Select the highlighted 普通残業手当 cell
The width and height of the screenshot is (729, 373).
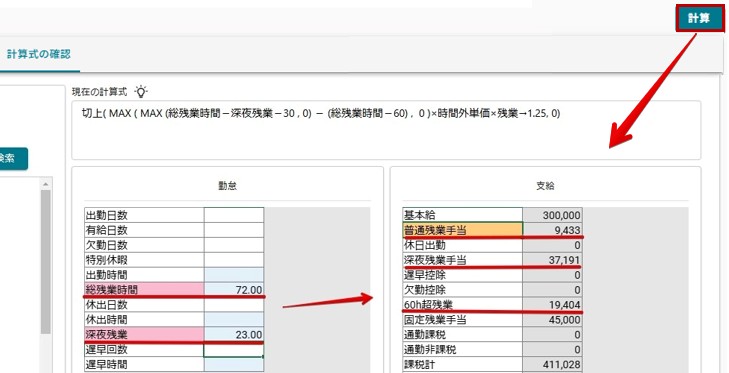point(463,230)
